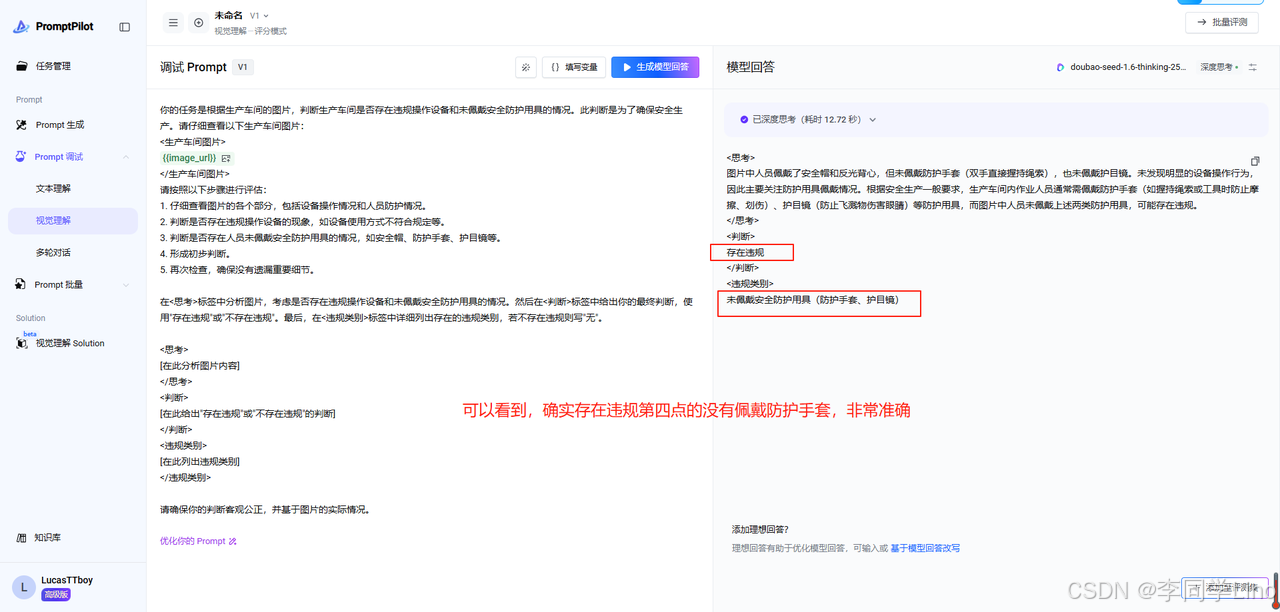Go to 视觉理解 mode
The height and width of the screenshot is (612, 1280).
point(72,221)
